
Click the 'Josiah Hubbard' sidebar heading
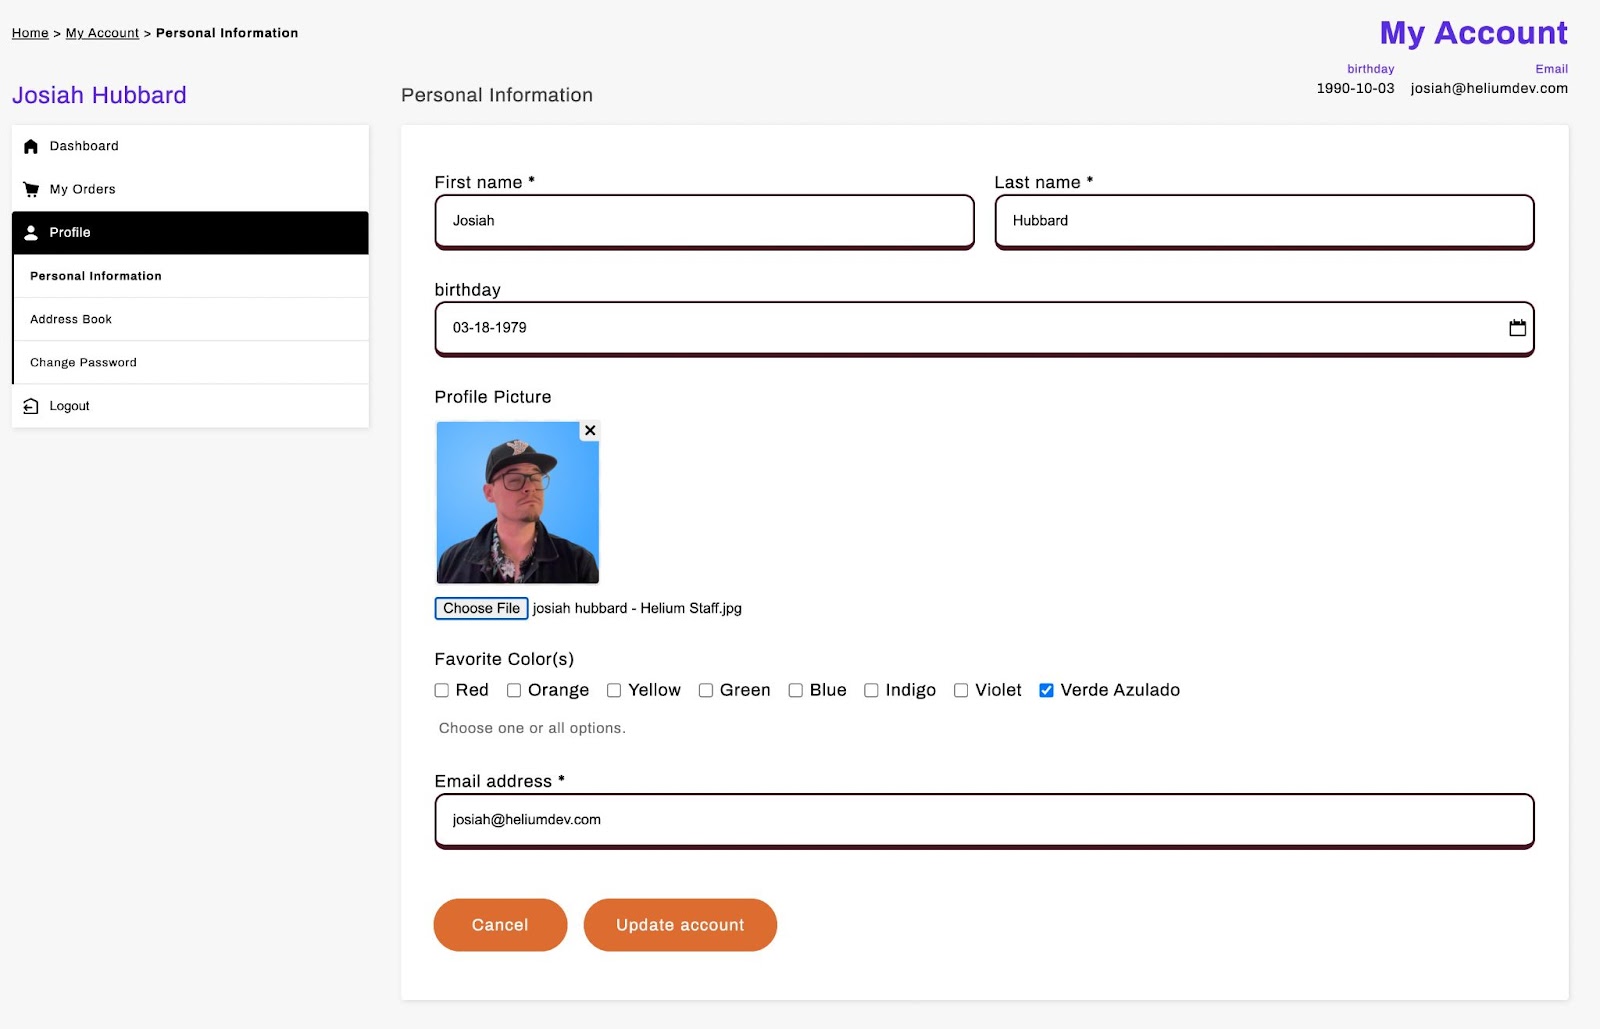[x=99, y=95]
